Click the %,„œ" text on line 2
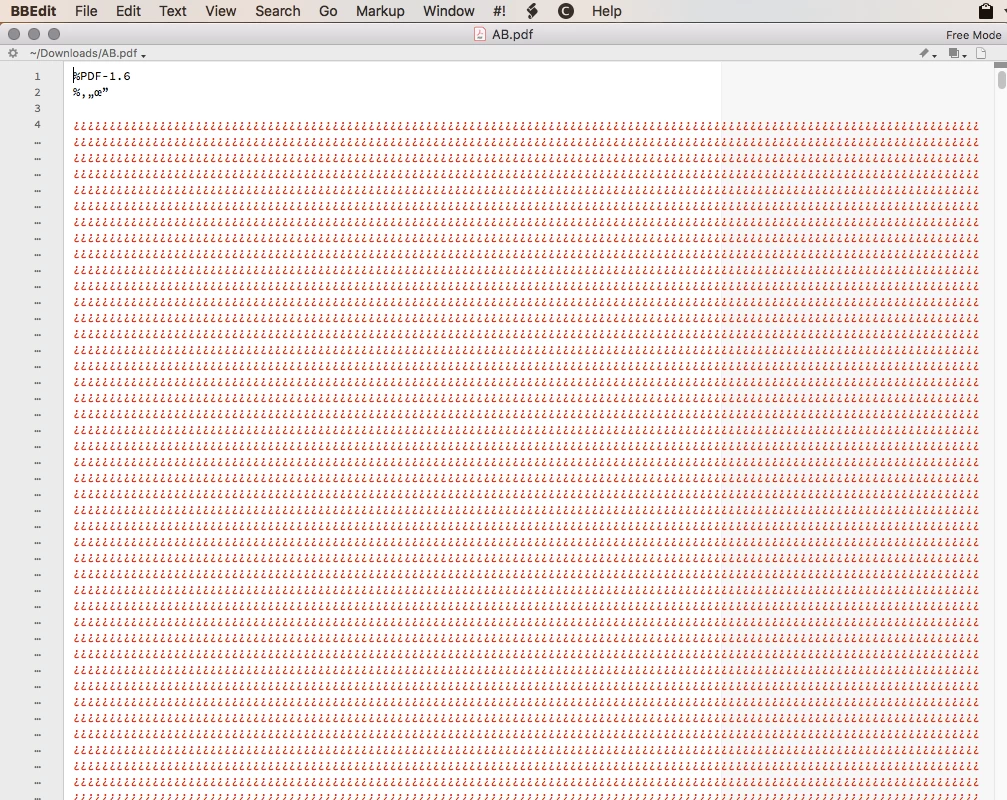This screenshot has height=800, width=1007. [x=91, y=92]
